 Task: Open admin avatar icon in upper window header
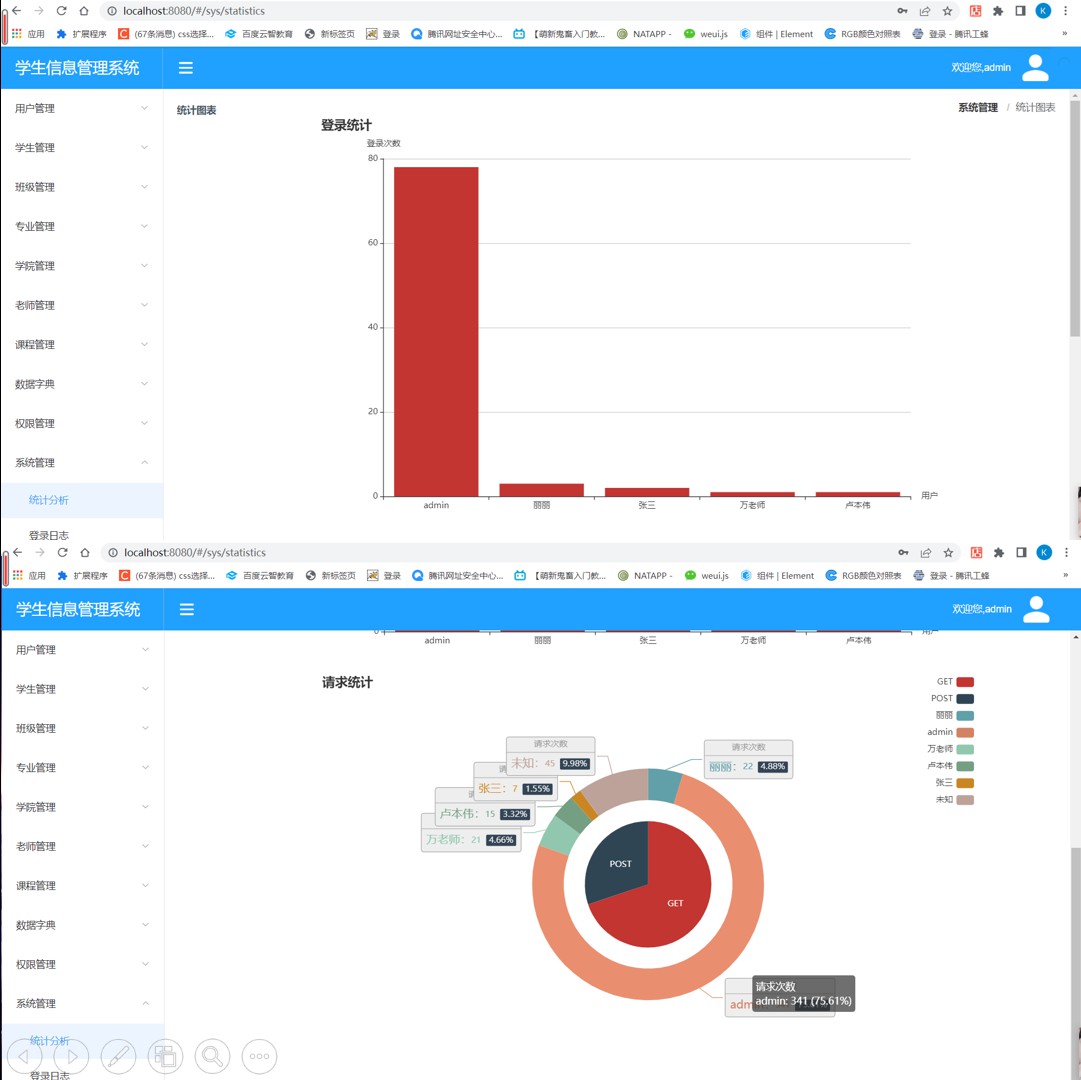tap(1035, 68)
